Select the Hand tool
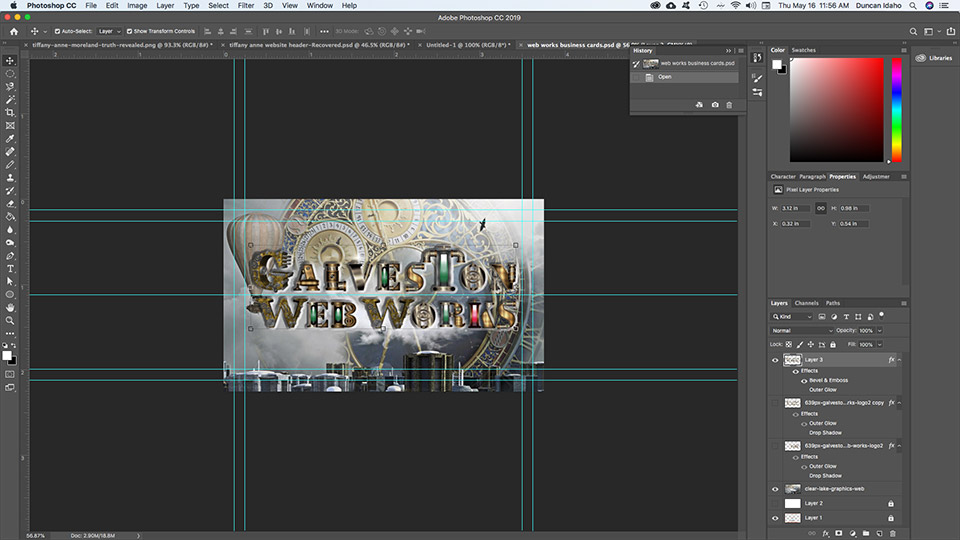Screen dimensions: 960x540 10,307
